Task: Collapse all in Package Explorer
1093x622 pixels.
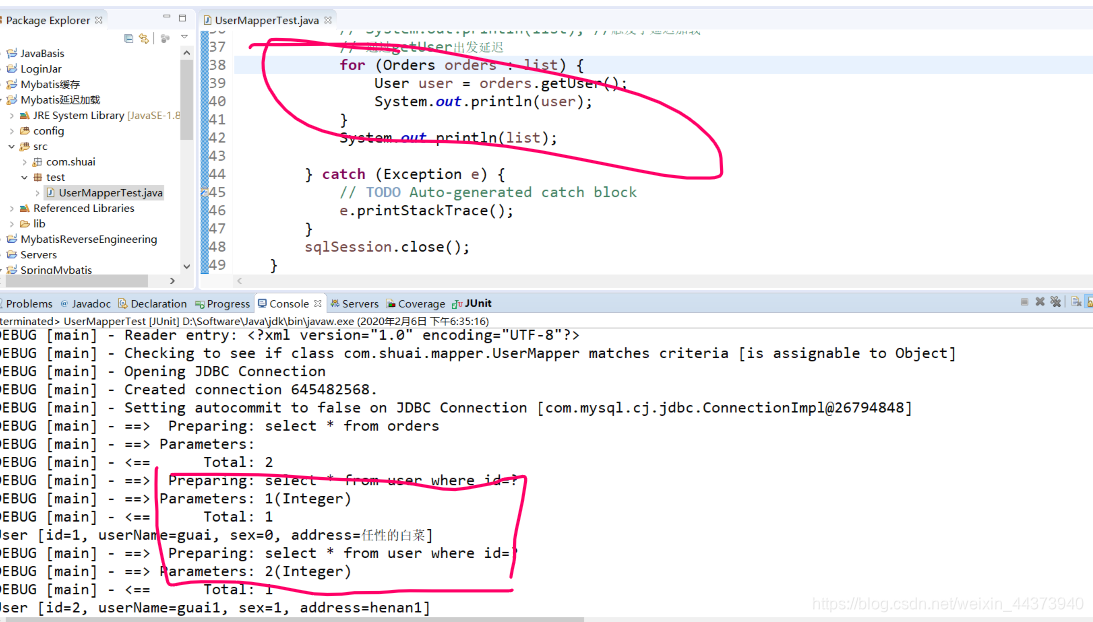Action: [128, 38]
